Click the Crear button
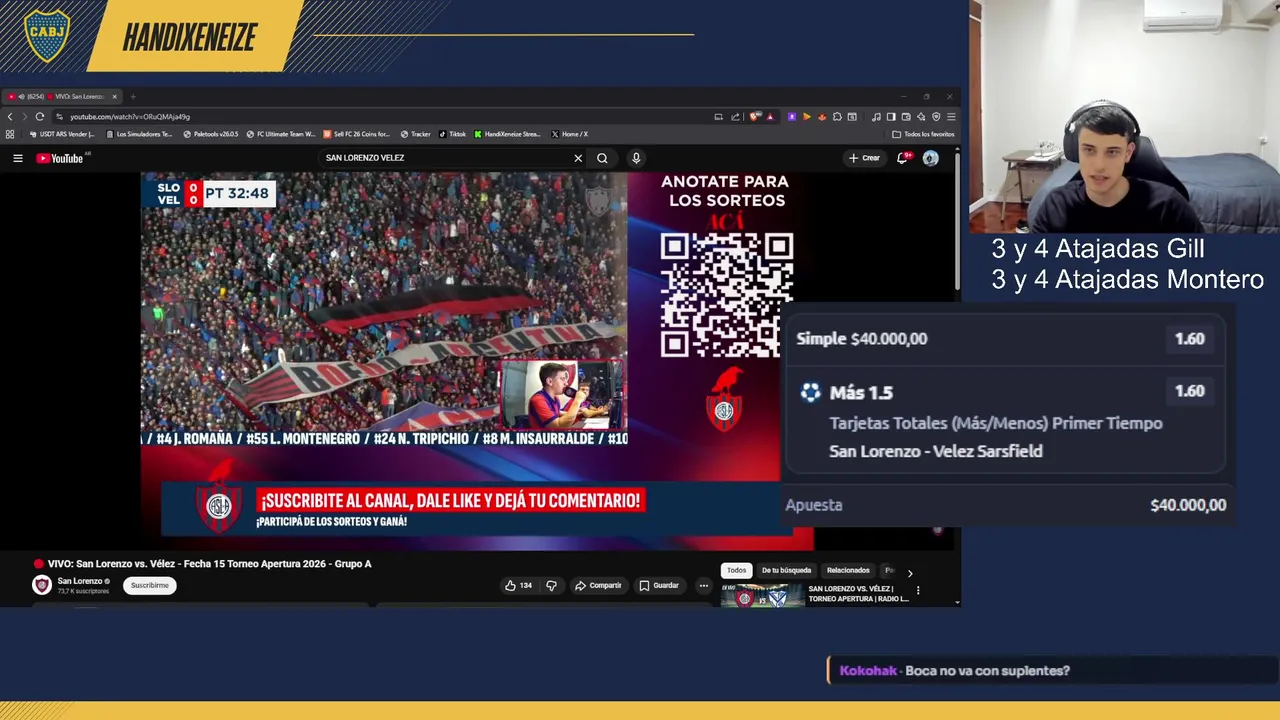Screen dimensions: 1280x720 [x=864, y=158]
